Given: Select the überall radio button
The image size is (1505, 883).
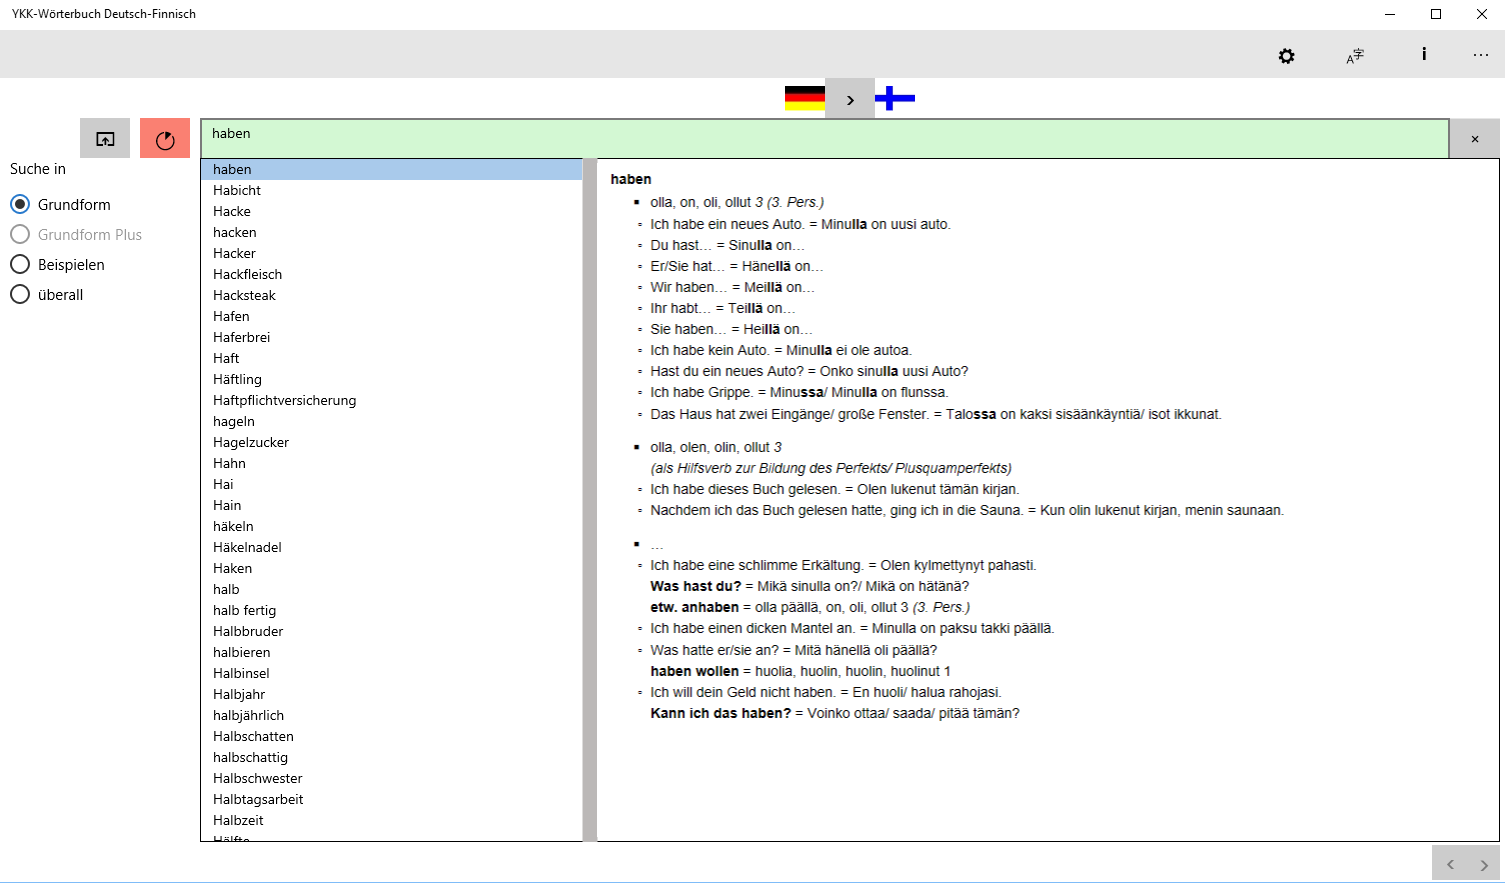Looking at the screenshot, I should click(x=20, y=294).
